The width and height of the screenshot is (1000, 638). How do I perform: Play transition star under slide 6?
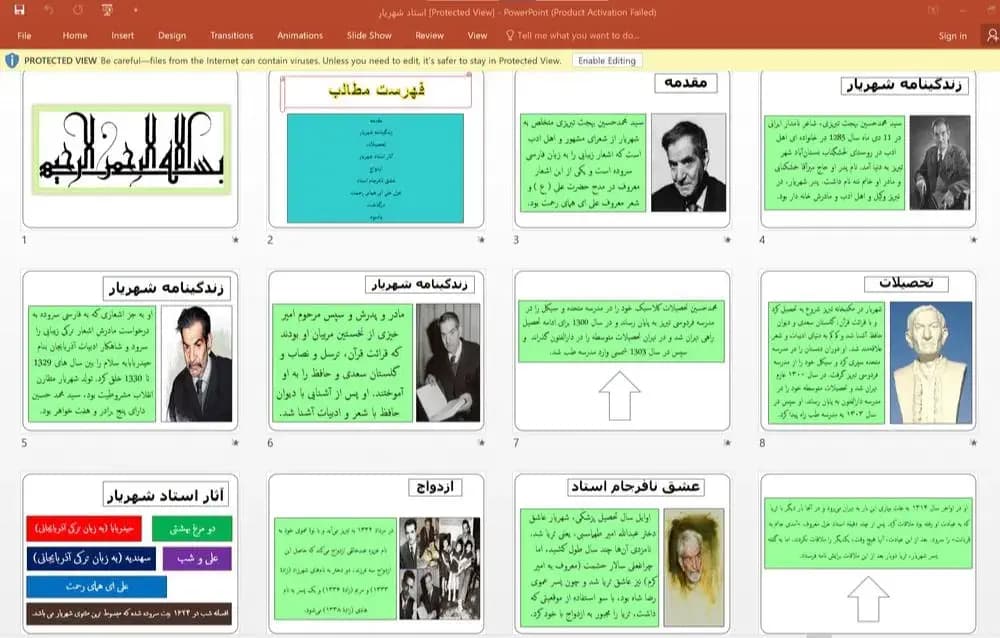coord(482,443)
